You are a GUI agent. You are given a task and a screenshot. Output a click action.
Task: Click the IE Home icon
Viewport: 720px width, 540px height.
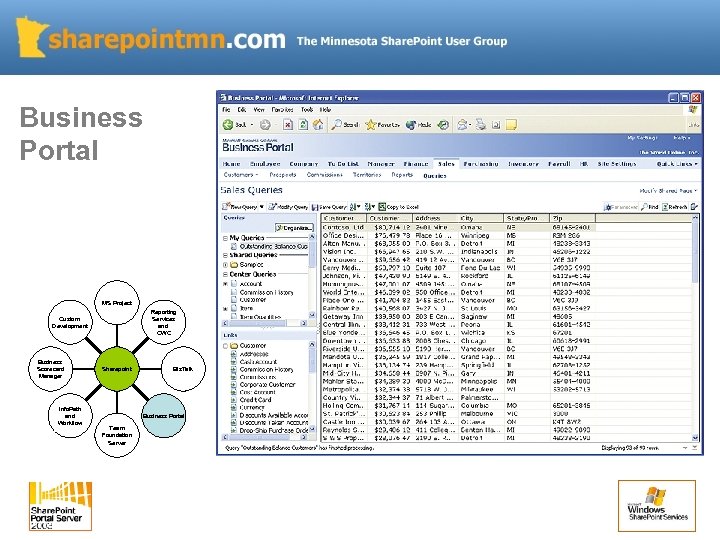[x=318, y=124]
